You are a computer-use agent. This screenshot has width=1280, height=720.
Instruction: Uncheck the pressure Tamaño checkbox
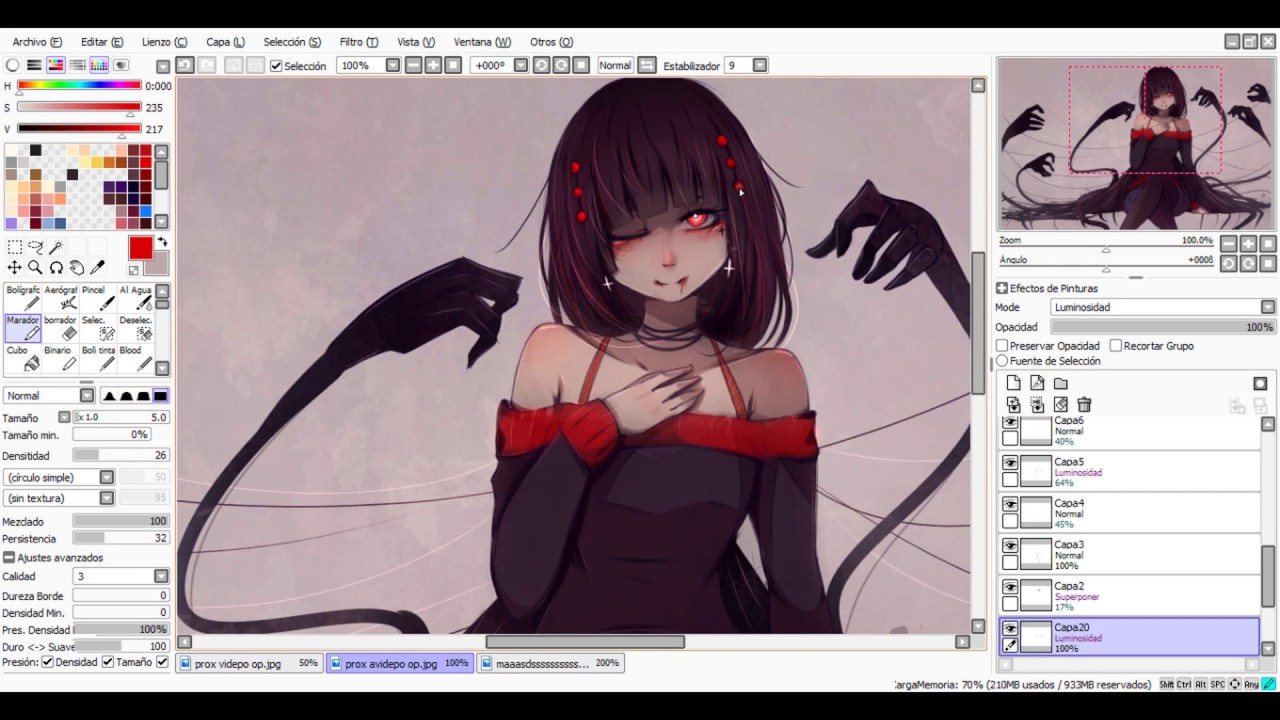point(107,662)
